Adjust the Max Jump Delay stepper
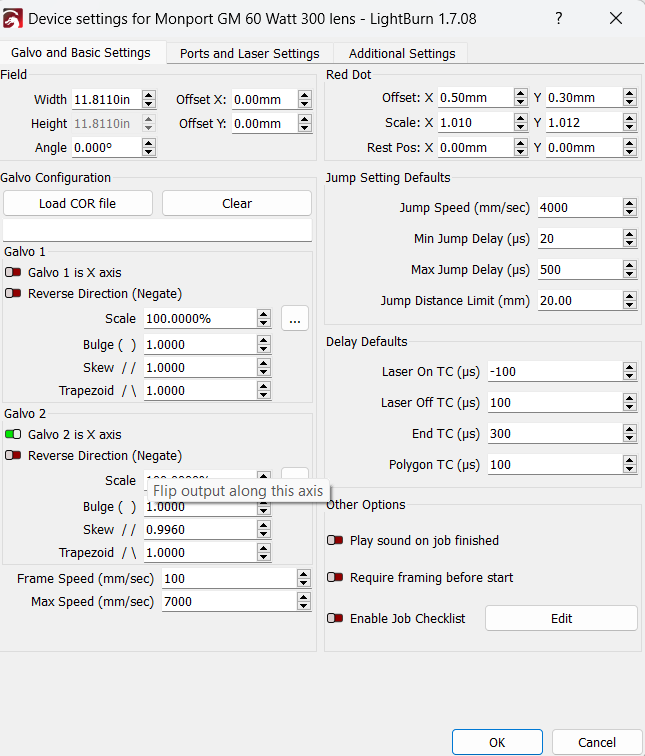This screenshot has height=756, width=645. tap(630, 270)
